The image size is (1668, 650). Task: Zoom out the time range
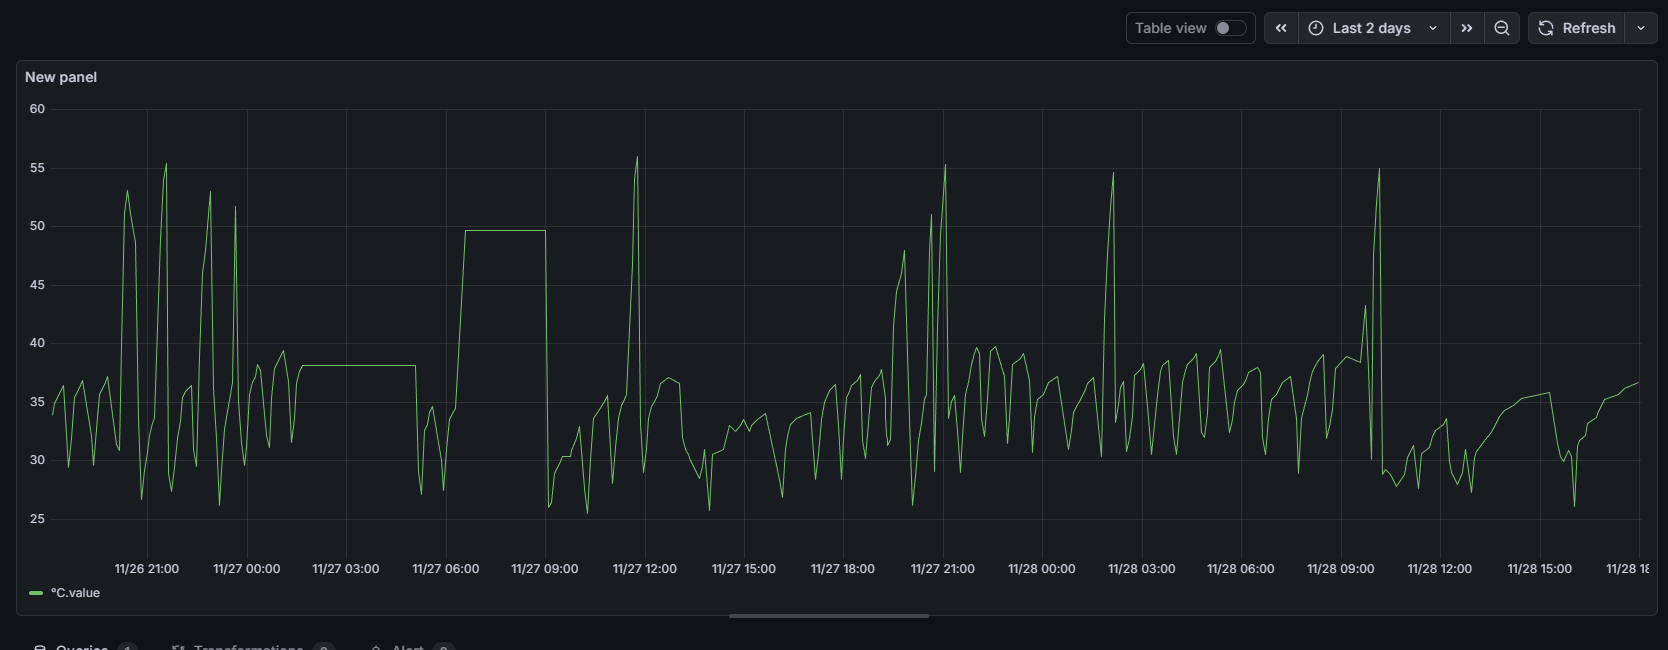coord(1502,28)
